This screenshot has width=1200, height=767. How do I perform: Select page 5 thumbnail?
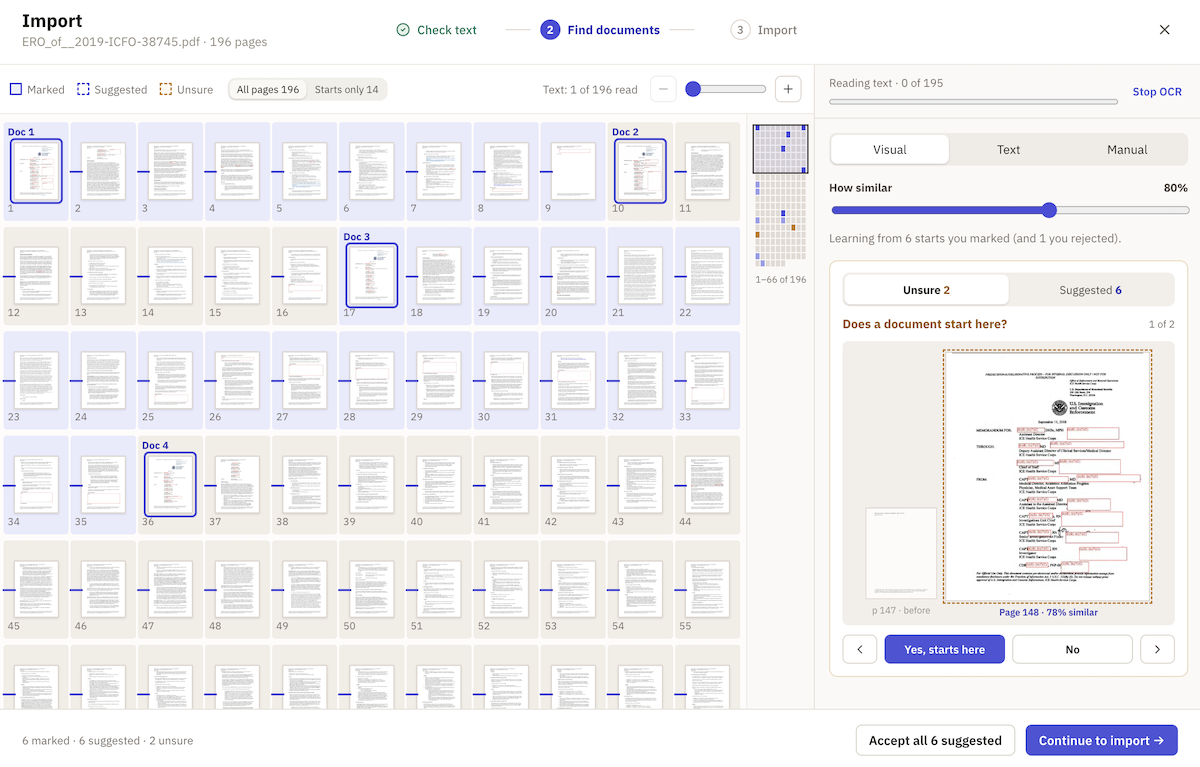[305, 171]
